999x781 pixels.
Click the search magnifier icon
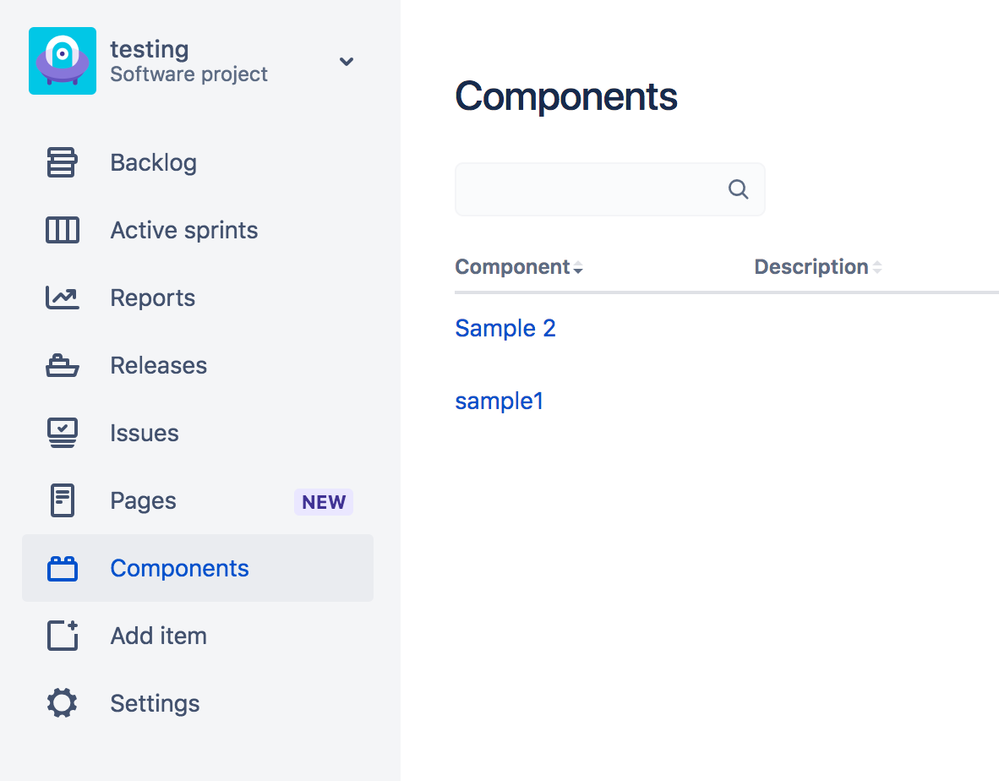pyautogui.click(x=738, y=189)
